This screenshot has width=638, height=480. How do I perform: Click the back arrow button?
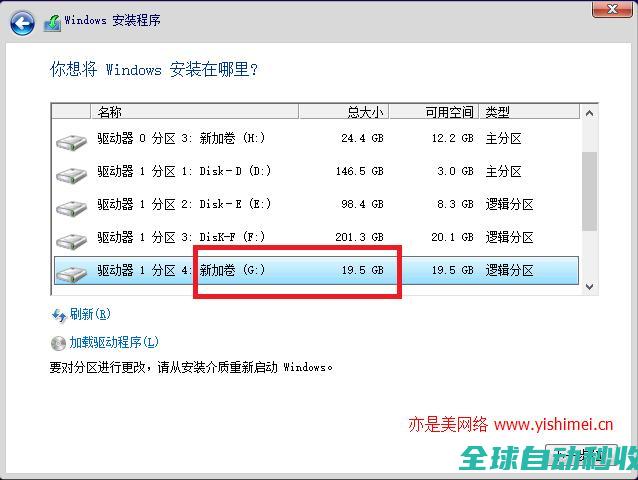[24, 22]
